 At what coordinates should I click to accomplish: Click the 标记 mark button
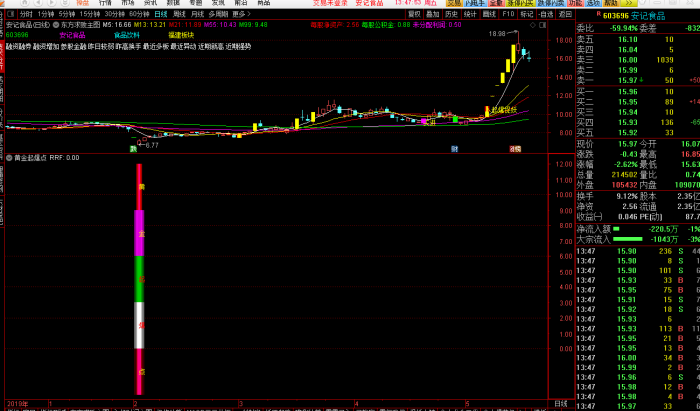click(528, 15)
